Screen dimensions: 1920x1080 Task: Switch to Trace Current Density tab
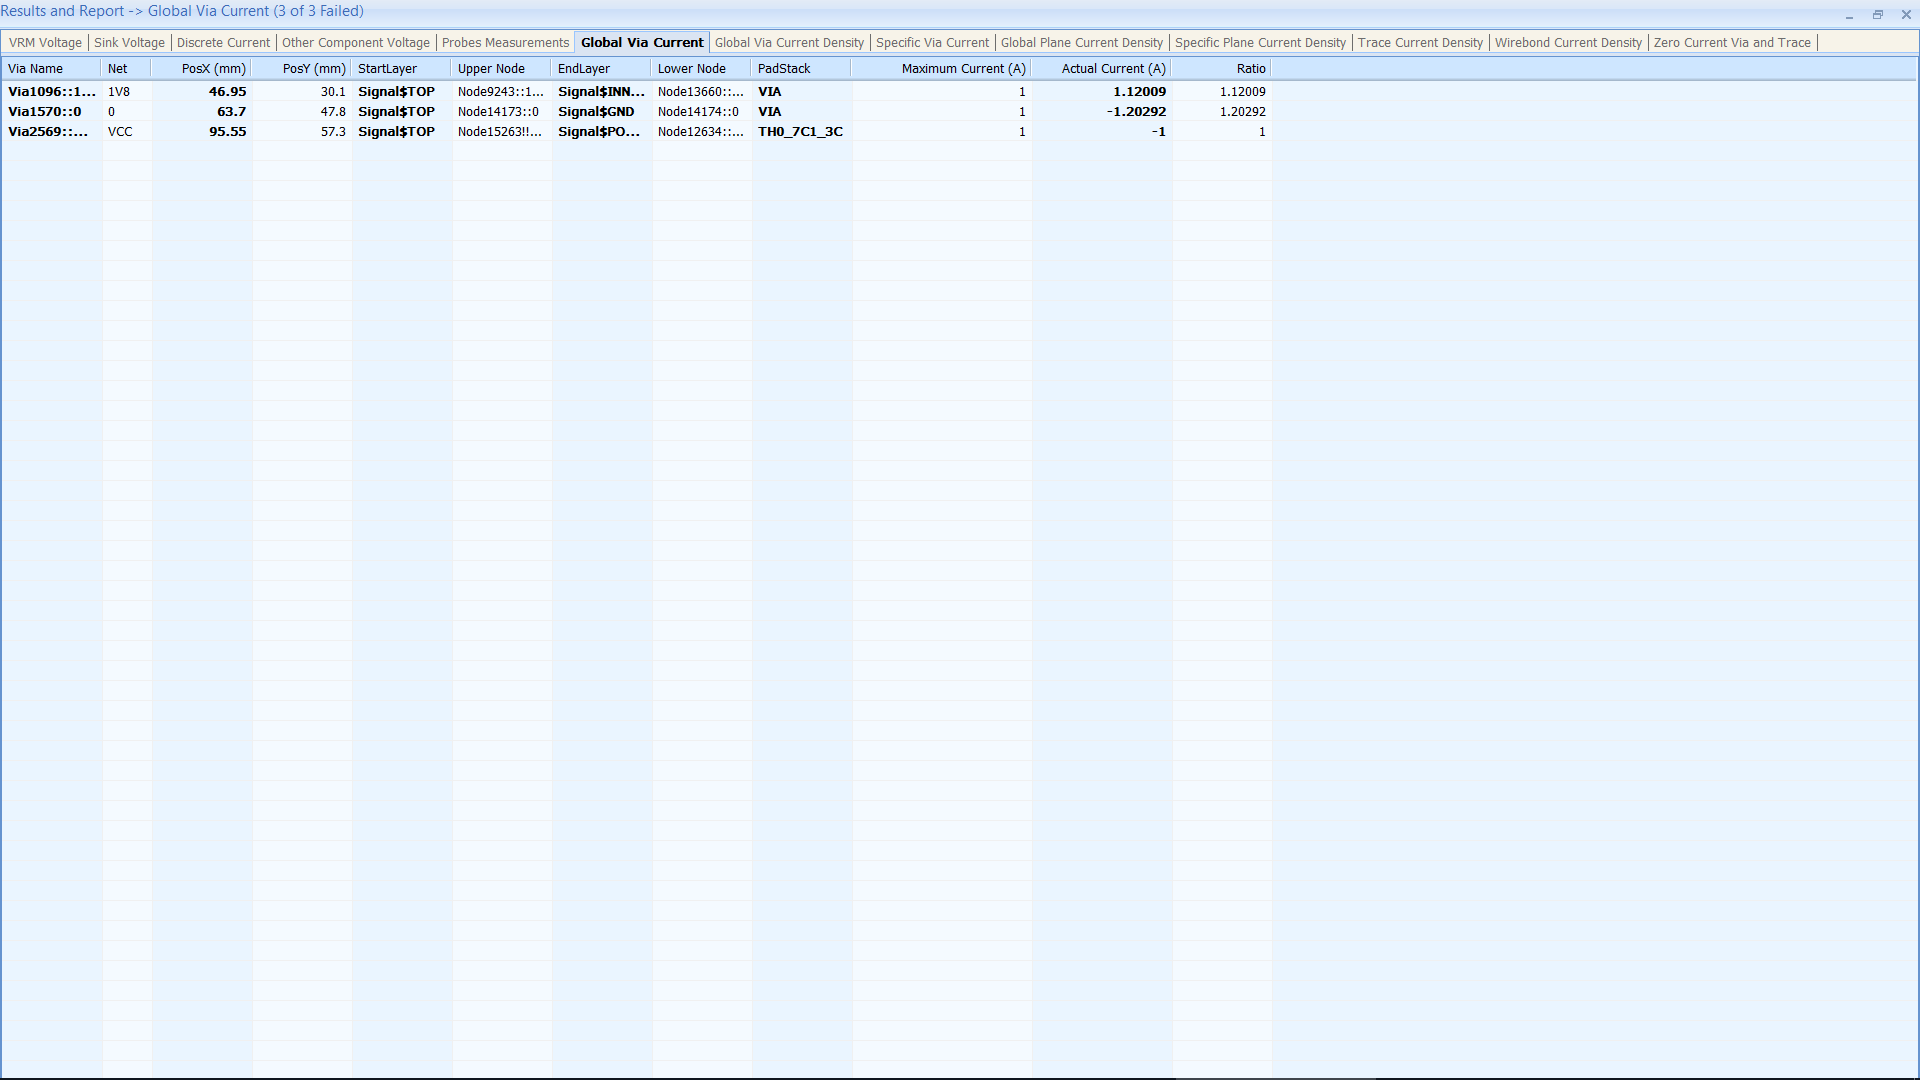[x=1419, y=43]
